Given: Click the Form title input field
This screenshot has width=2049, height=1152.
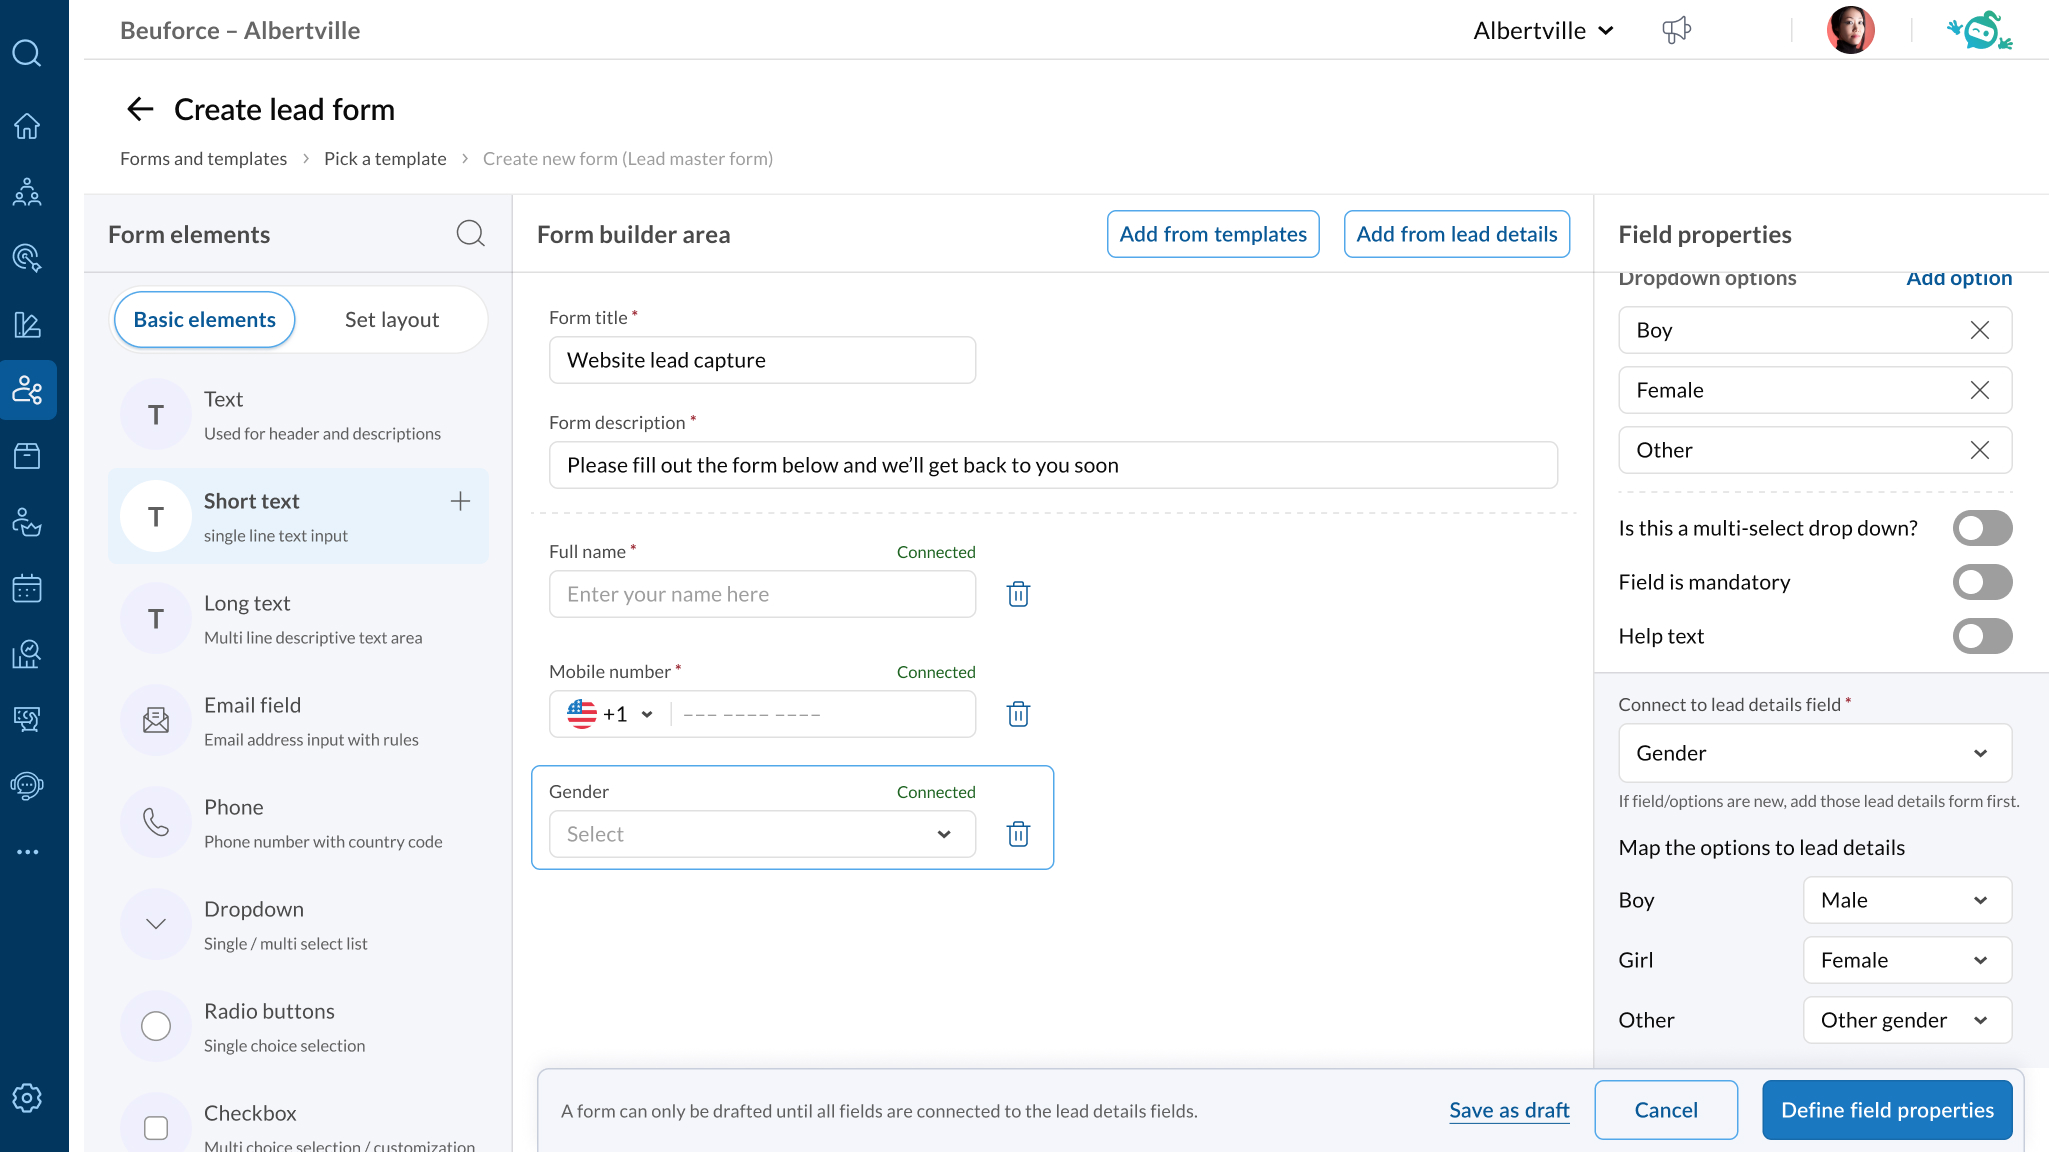Looking at the screenshot, I should click(762, 360).
